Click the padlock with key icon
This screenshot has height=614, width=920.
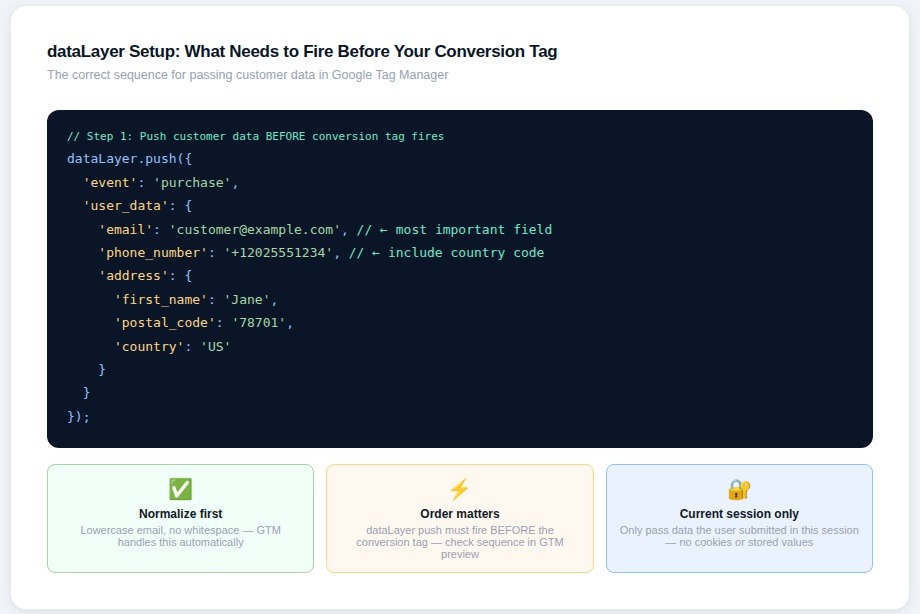(x=739, y=489)
